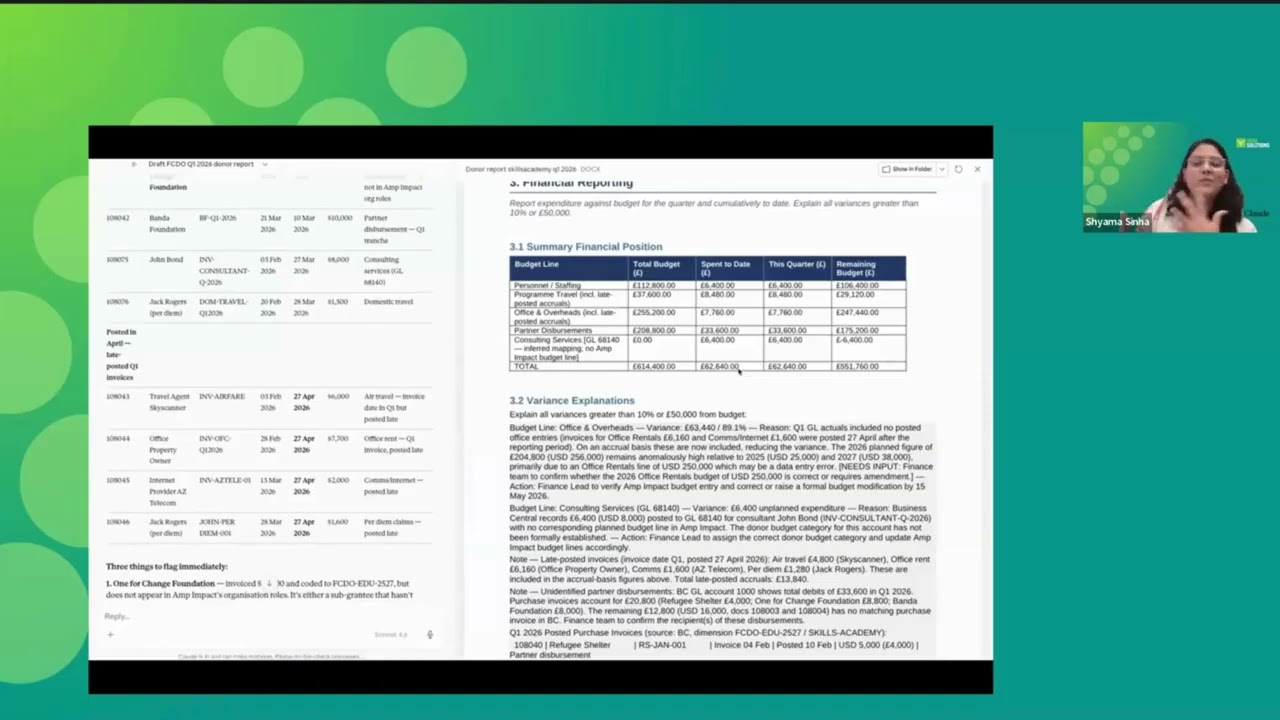Click the John Bond vendor cell
Screen dimensions: 1280x720
166,260
